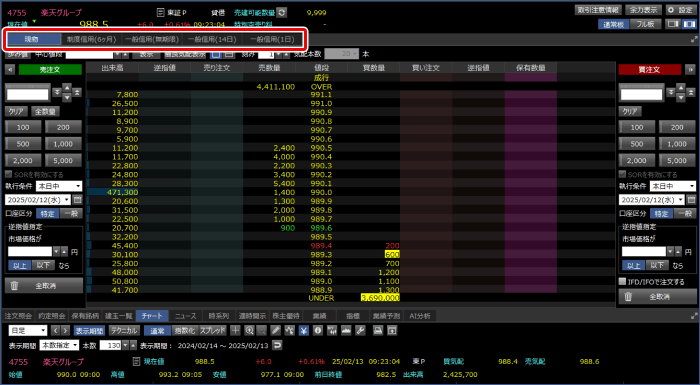Select the pencil drawing tool icon
The height and width of the screenshot is (385, 700).
pyautogui.click(x=276, y=331)
